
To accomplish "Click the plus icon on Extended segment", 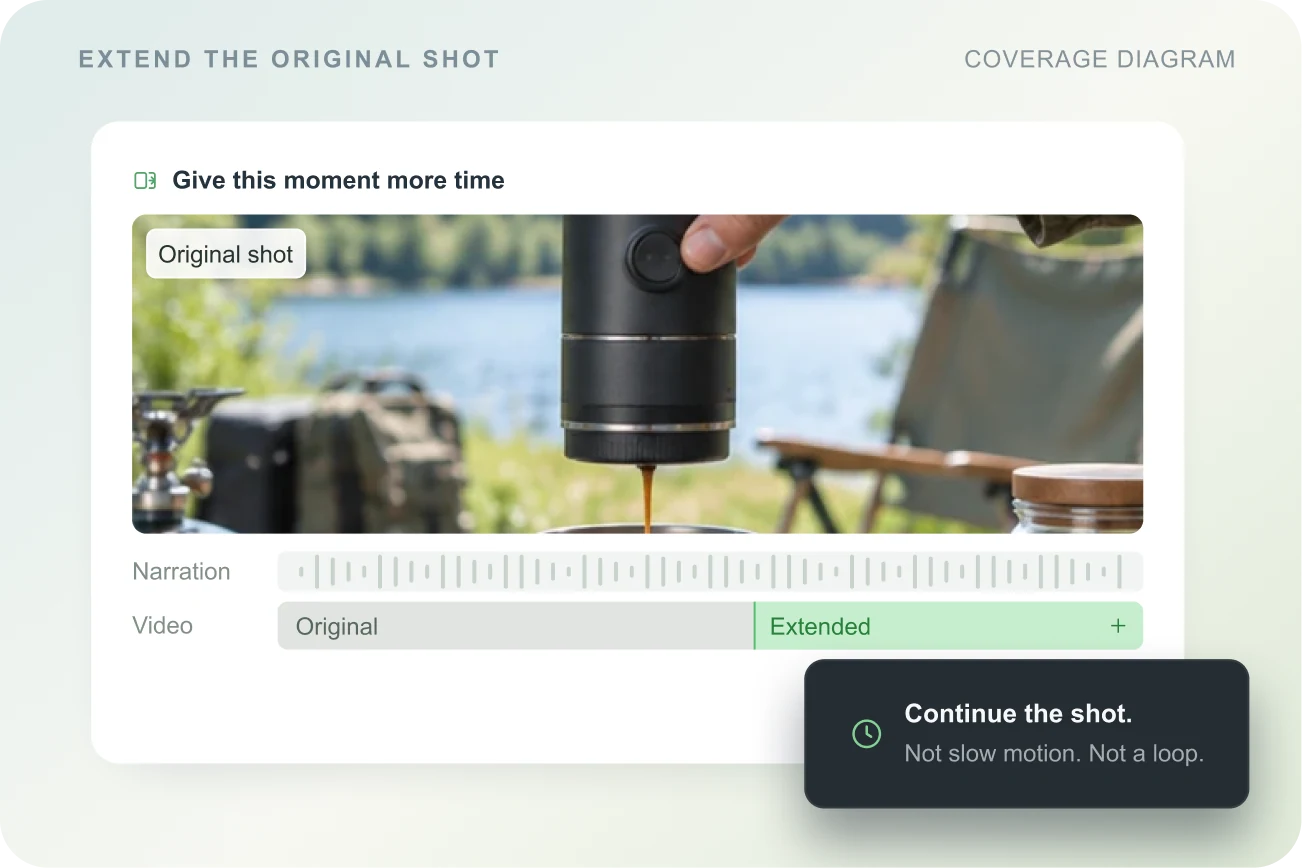I will [1118, 626].
